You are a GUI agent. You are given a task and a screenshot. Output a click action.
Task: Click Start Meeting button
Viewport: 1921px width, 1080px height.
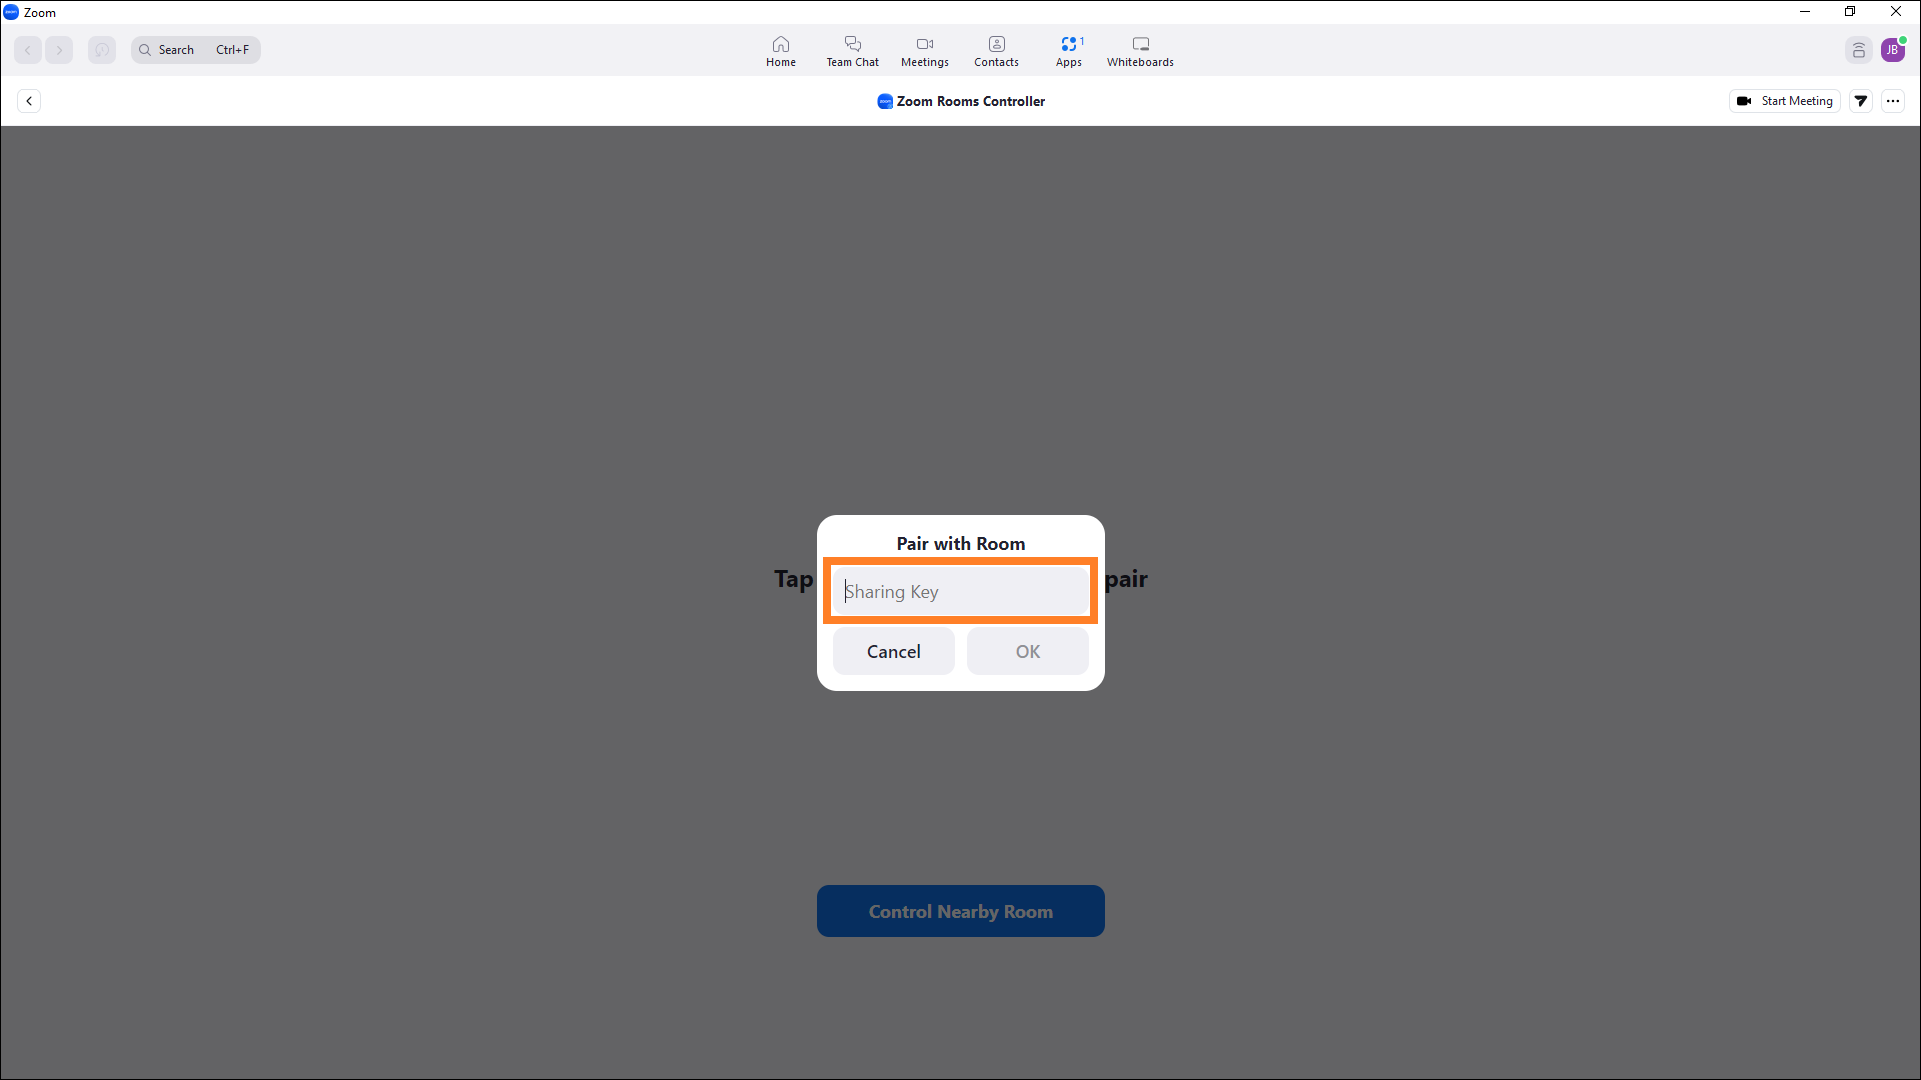[x=1785, y=101]
